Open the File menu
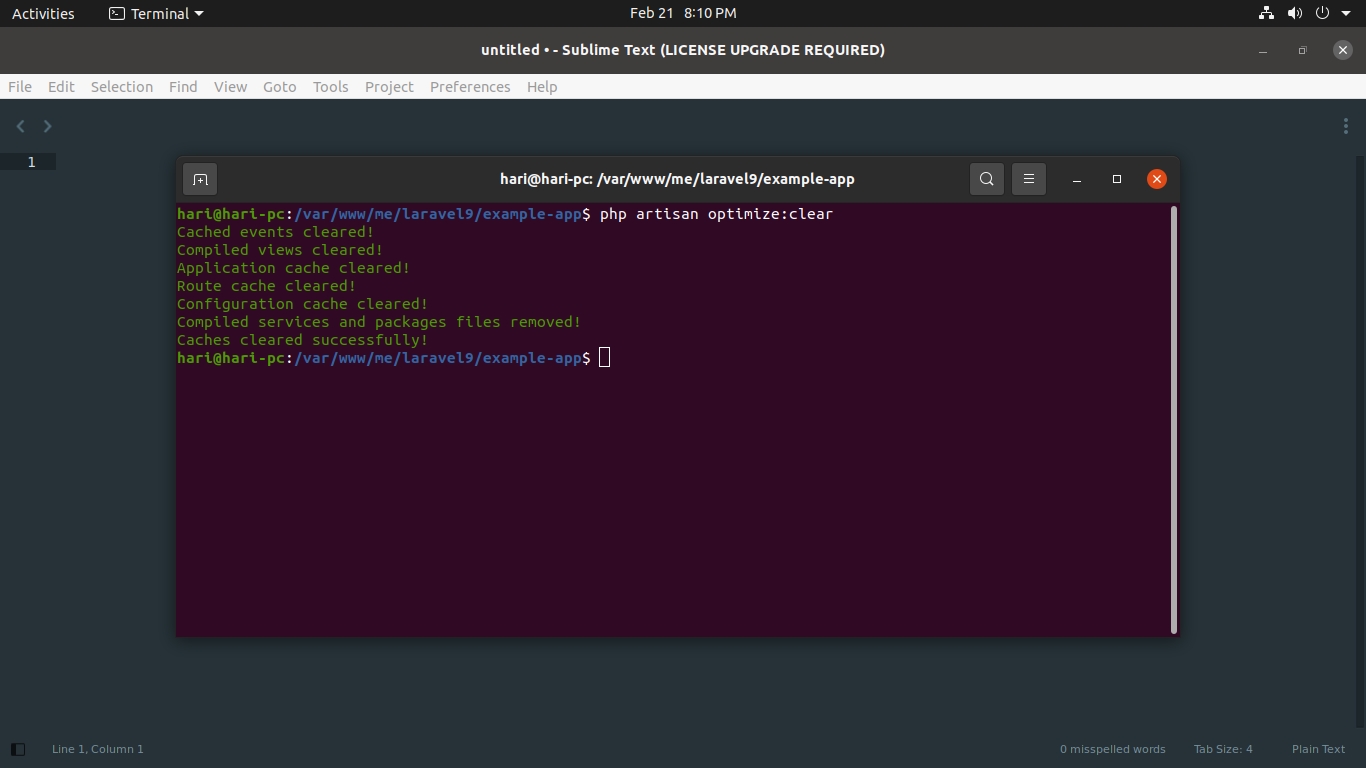The width and height of the screenshot is (1366, 768). pos(20,87)
